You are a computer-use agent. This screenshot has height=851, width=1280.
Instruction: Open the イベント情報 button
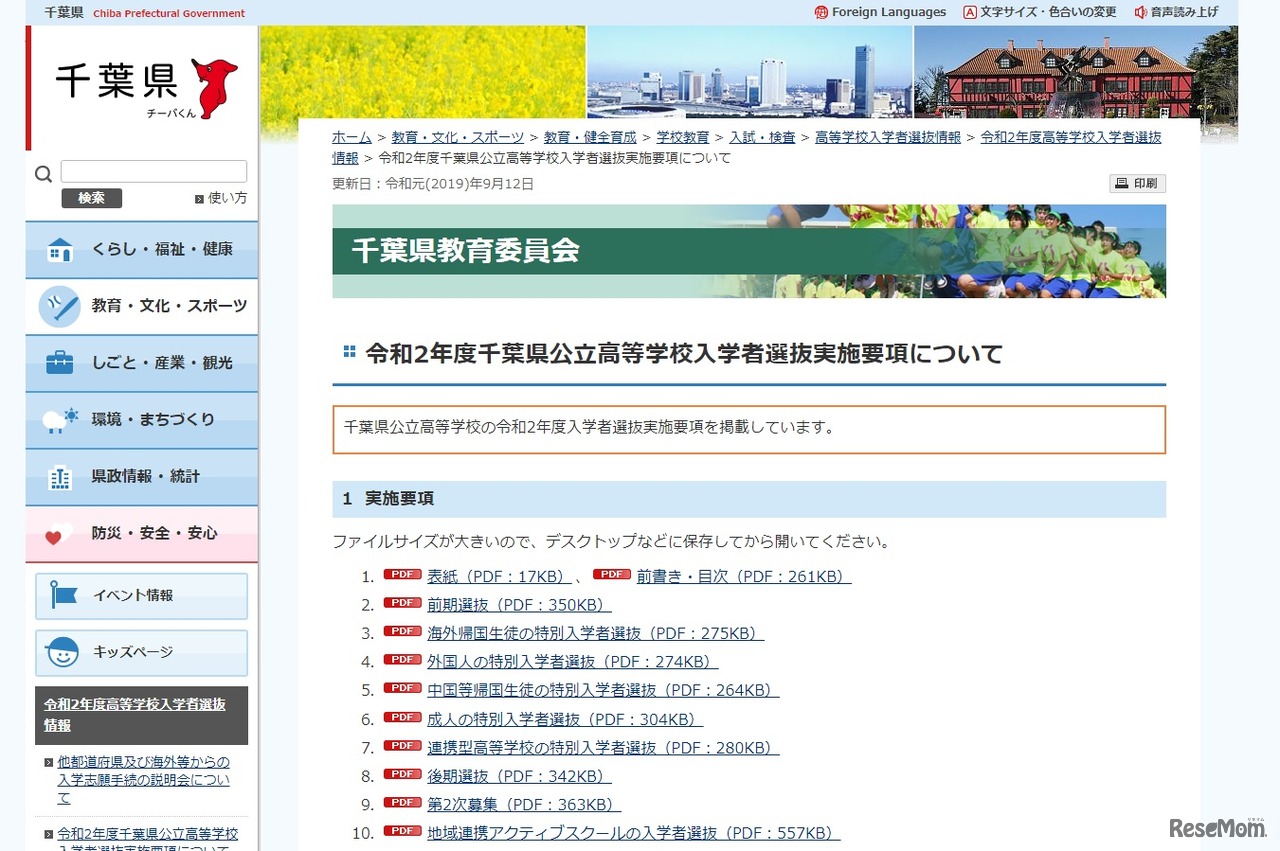pyautogui.click(x=142, y=596)
